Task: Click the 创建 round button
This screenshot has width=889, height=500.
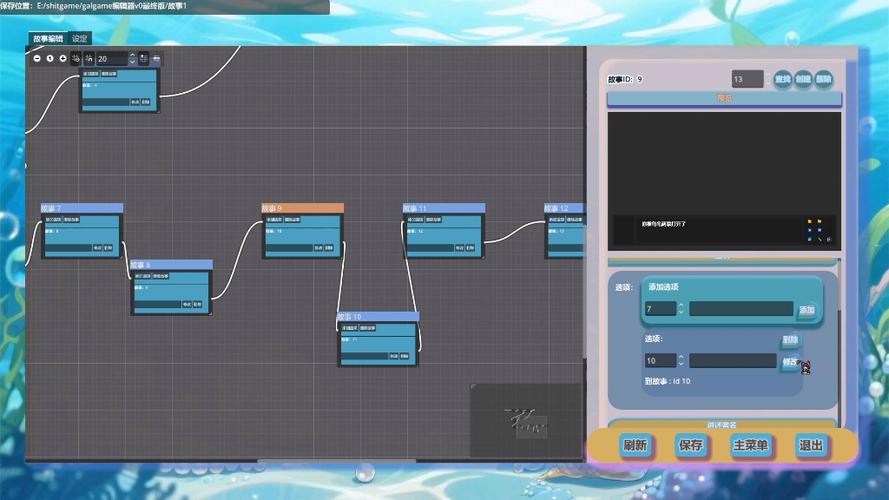Action: pyautogui.click(x=803, y=79)
